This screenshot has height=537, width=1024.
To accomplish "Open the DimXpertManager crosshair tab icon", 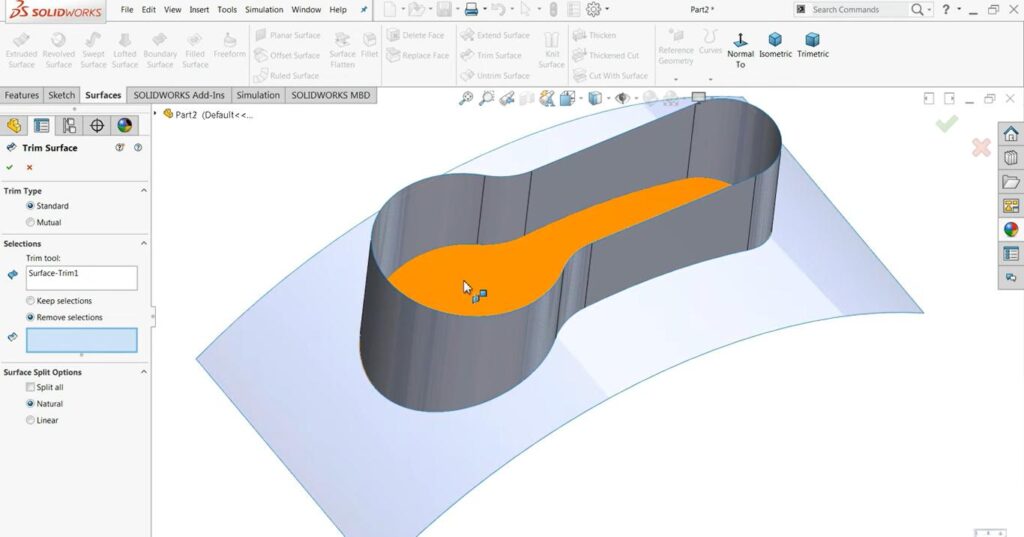I will (97, 125).
